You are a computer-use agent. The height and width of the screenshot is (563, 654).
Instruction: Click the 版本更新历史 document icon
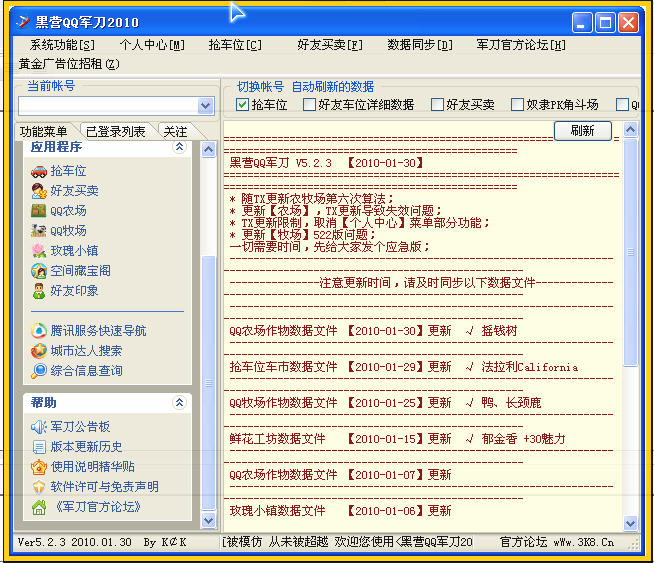point(39,447)
